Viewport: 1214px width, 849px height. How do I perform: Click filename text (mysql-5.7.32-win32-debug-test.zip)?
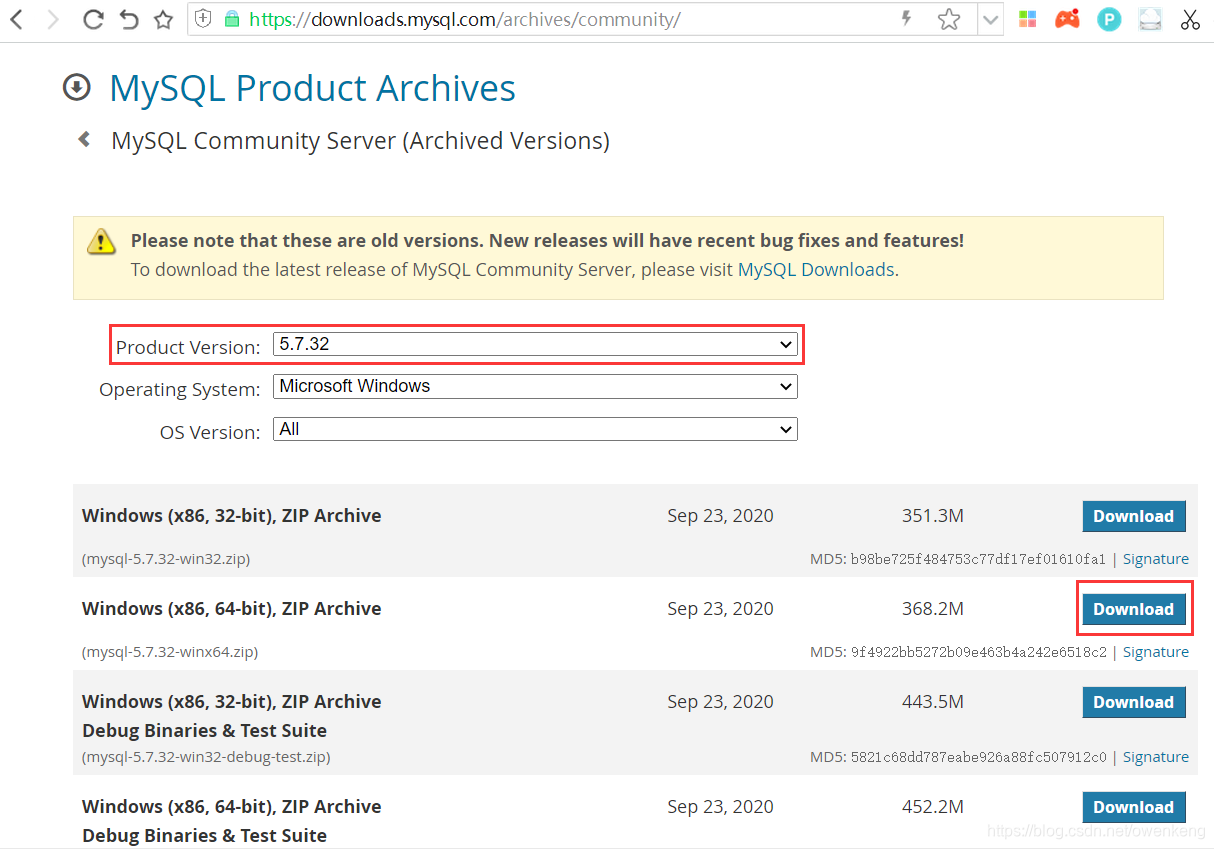[x=206, y=757]
